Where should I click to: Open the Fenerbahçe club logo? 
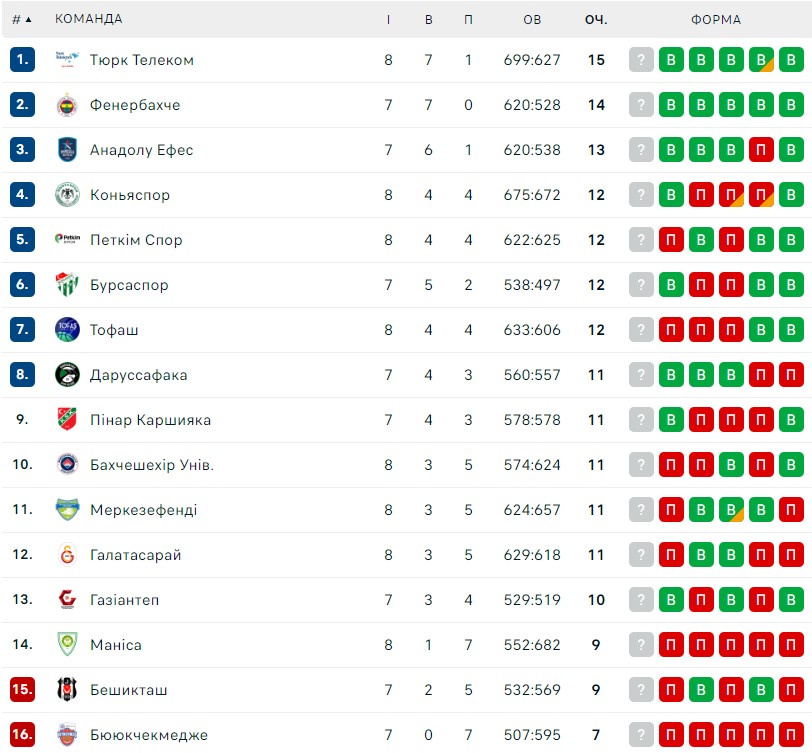(67, 105)
